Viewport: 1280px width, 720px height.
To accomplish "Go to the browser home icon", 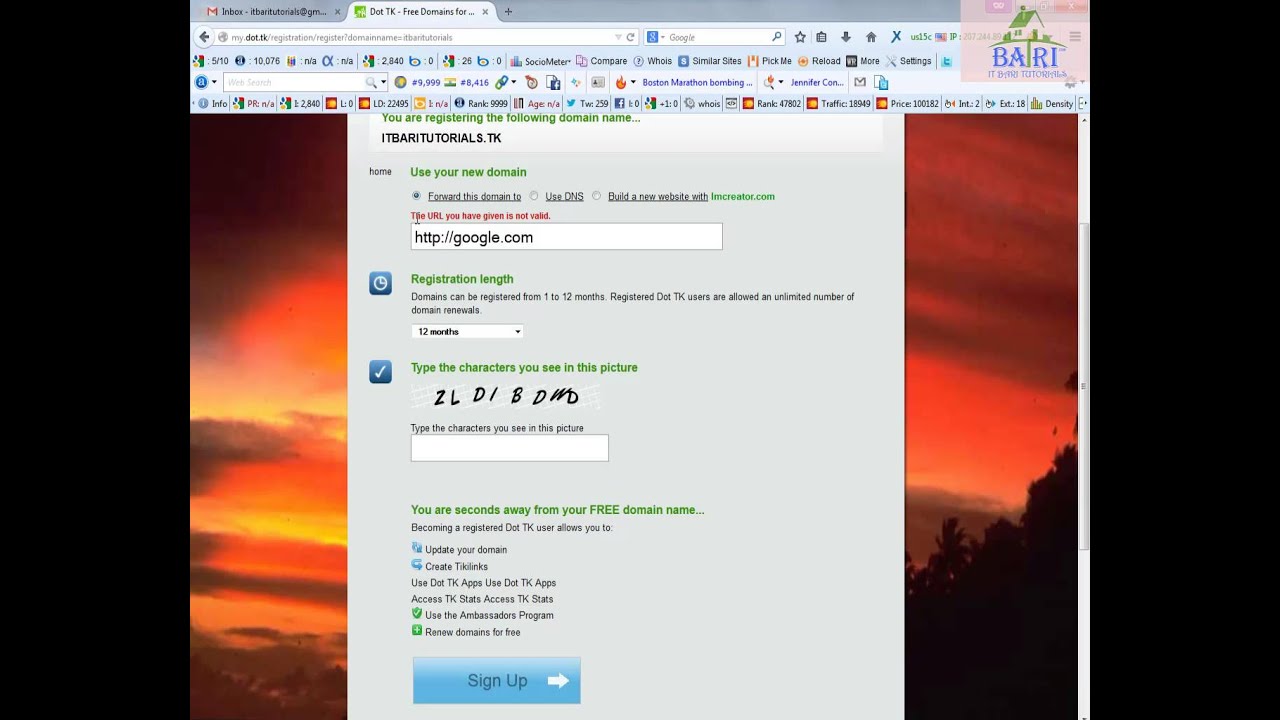I will [870, 37].
